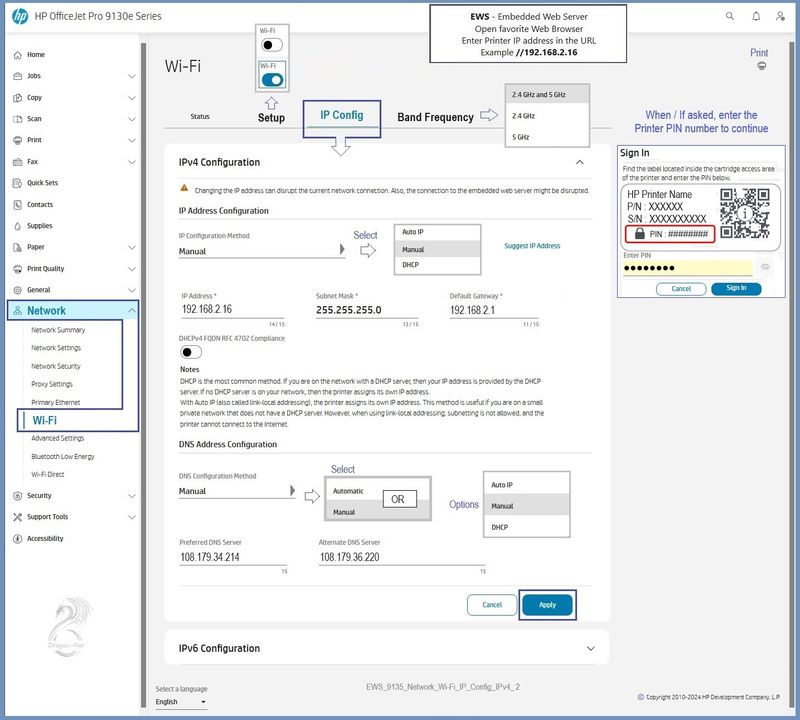Expand the IPv6 Configuration section
800x720 pixels.
(x=591, y=649)
